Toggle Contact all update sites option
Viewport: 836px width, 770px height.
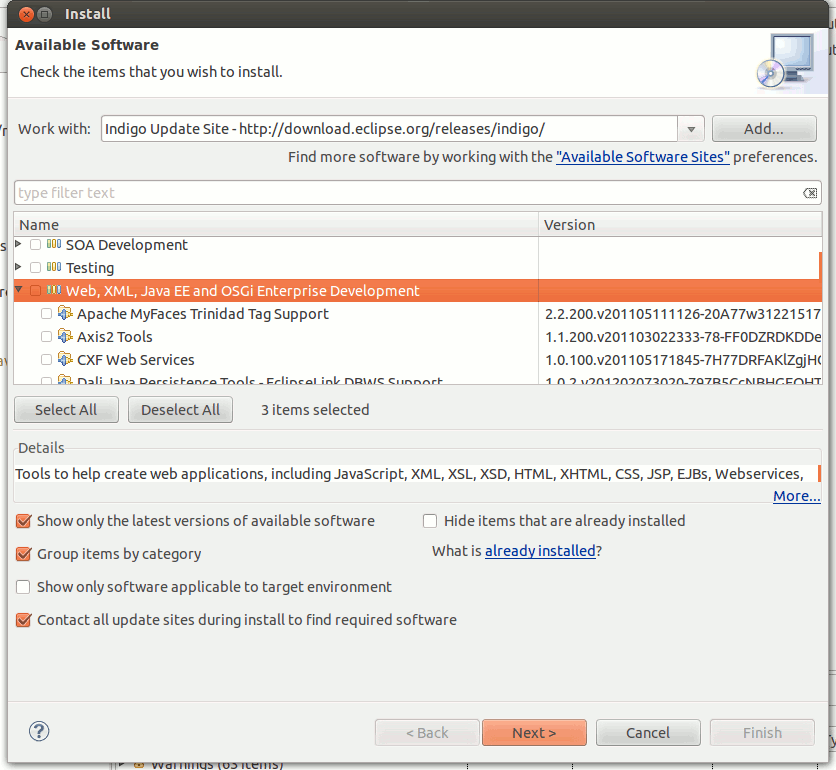23,620
